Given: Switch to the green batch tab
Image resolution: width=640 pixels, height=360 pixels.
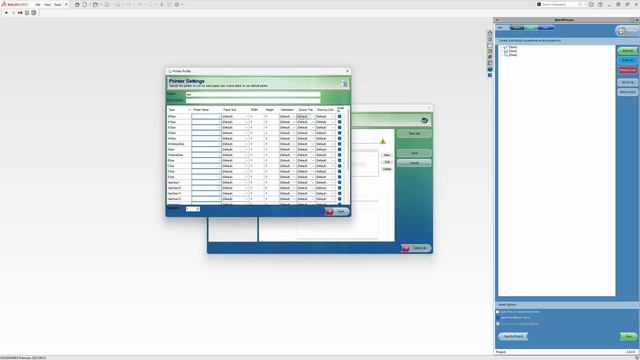Looking at the screenshot, I should point(531,28).
